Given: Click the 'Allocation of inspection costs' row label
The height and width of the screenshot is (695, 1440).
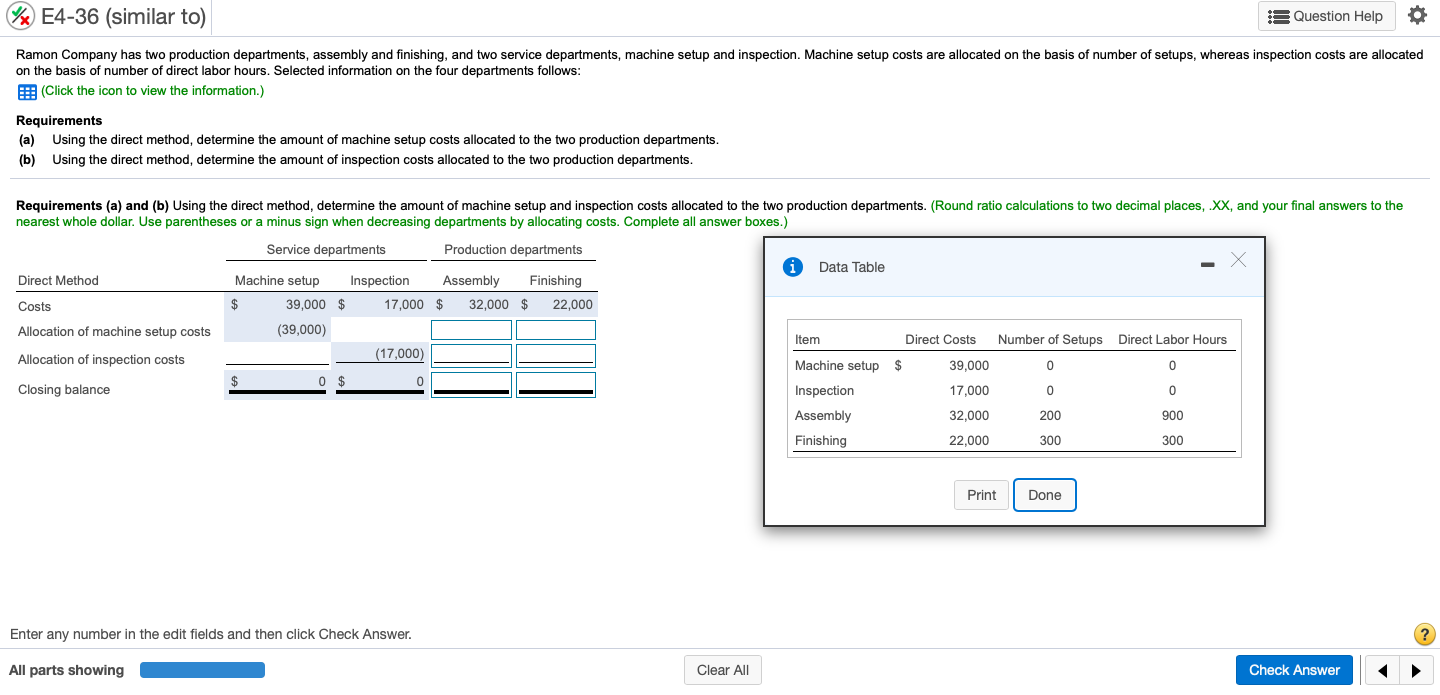Looking at the screenshot, I should point(101,359).
